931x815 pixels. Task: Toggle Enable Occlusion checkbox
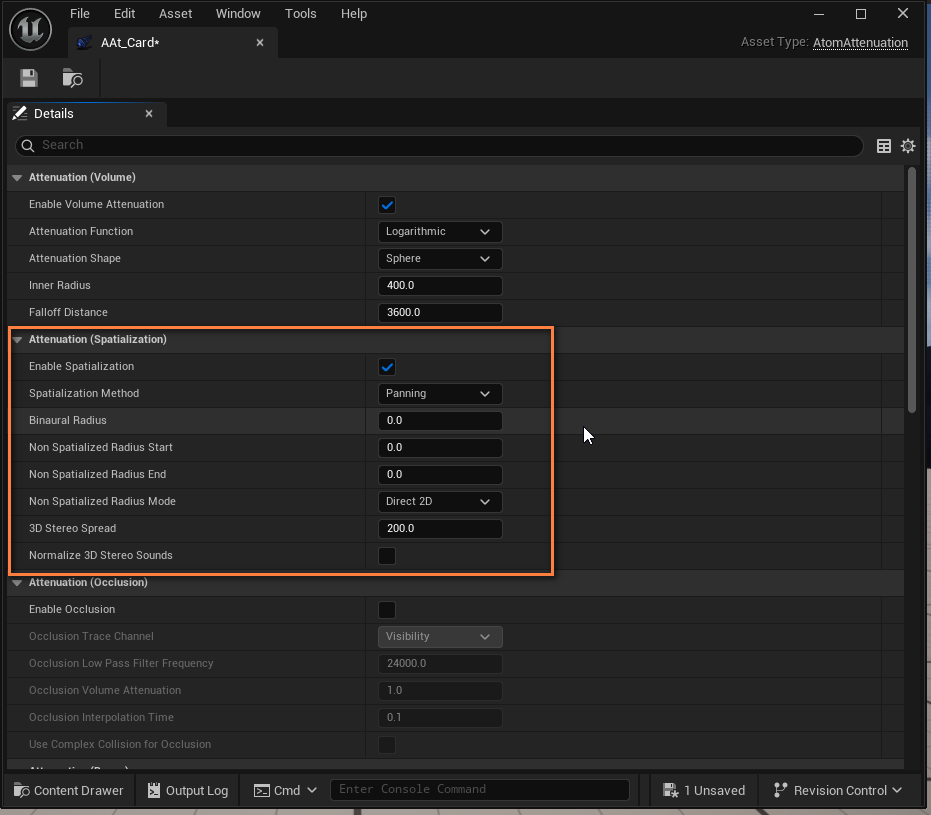click(387, 610)
